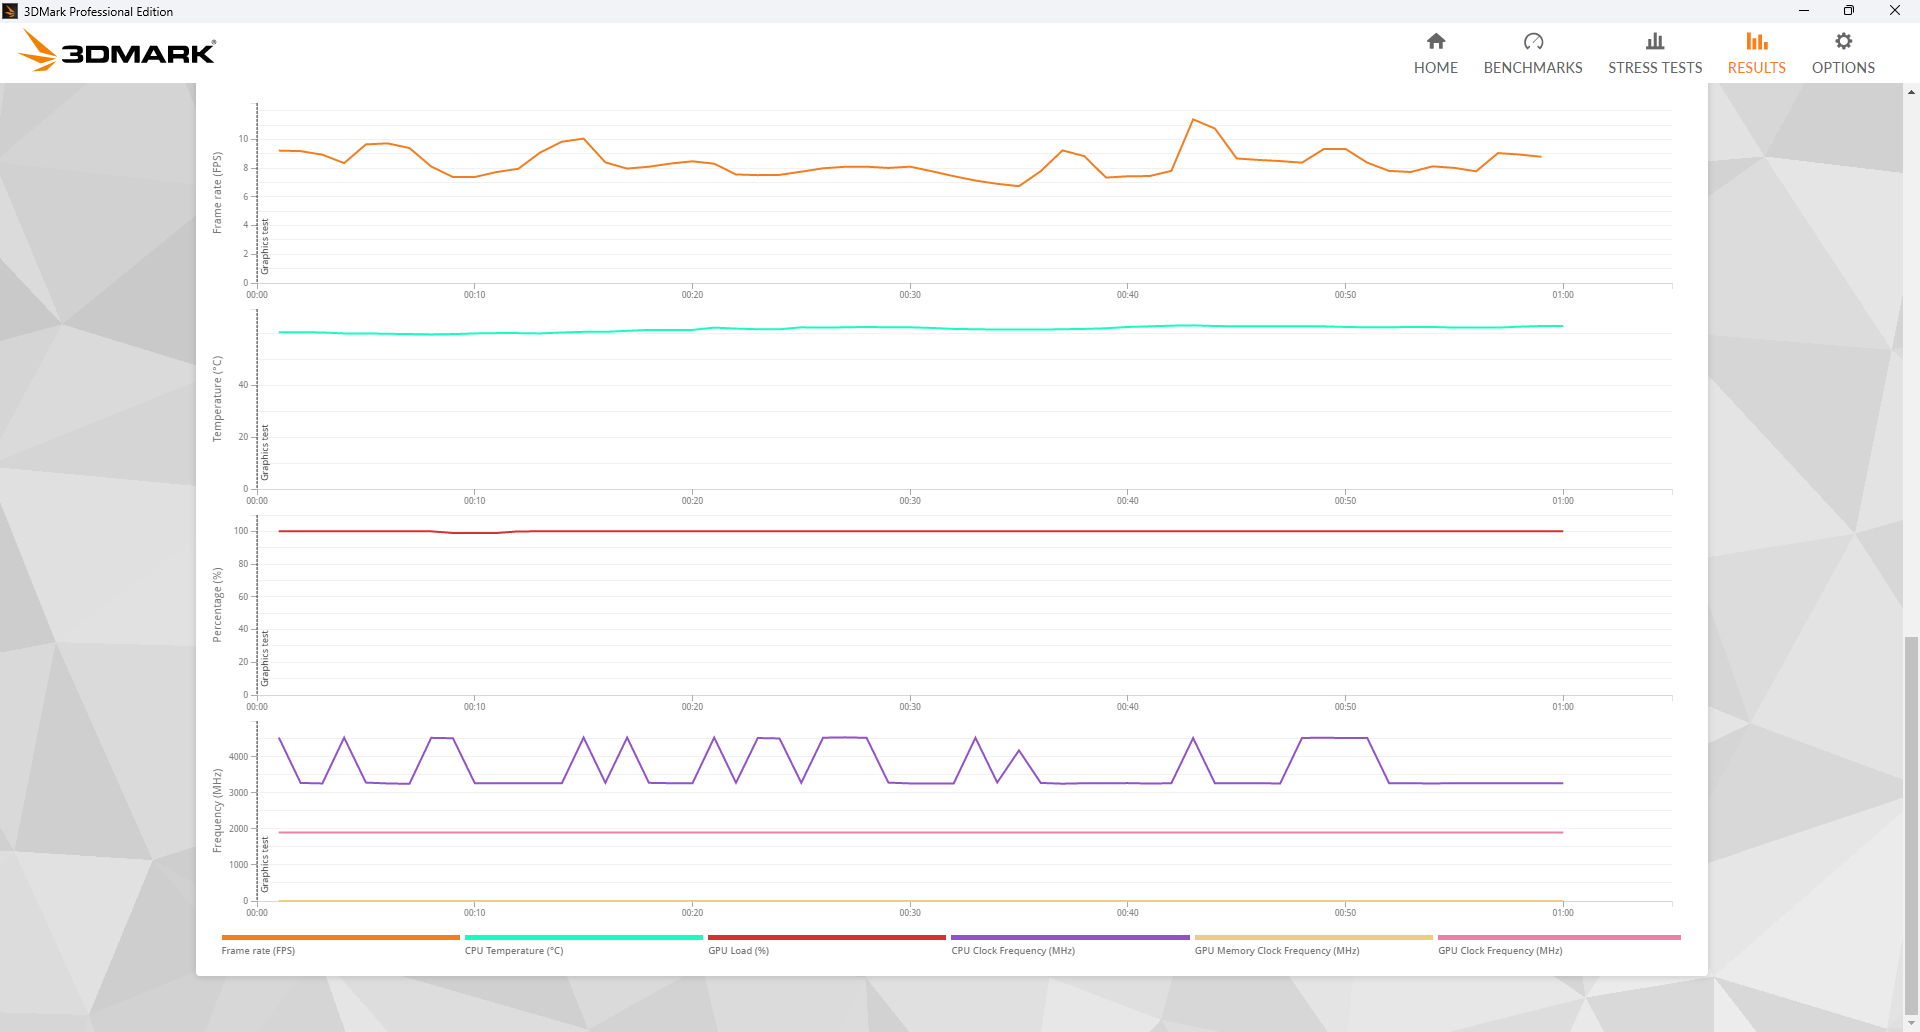
Task: Click the scrollbar up arrow
Action: coord(1911,92)
